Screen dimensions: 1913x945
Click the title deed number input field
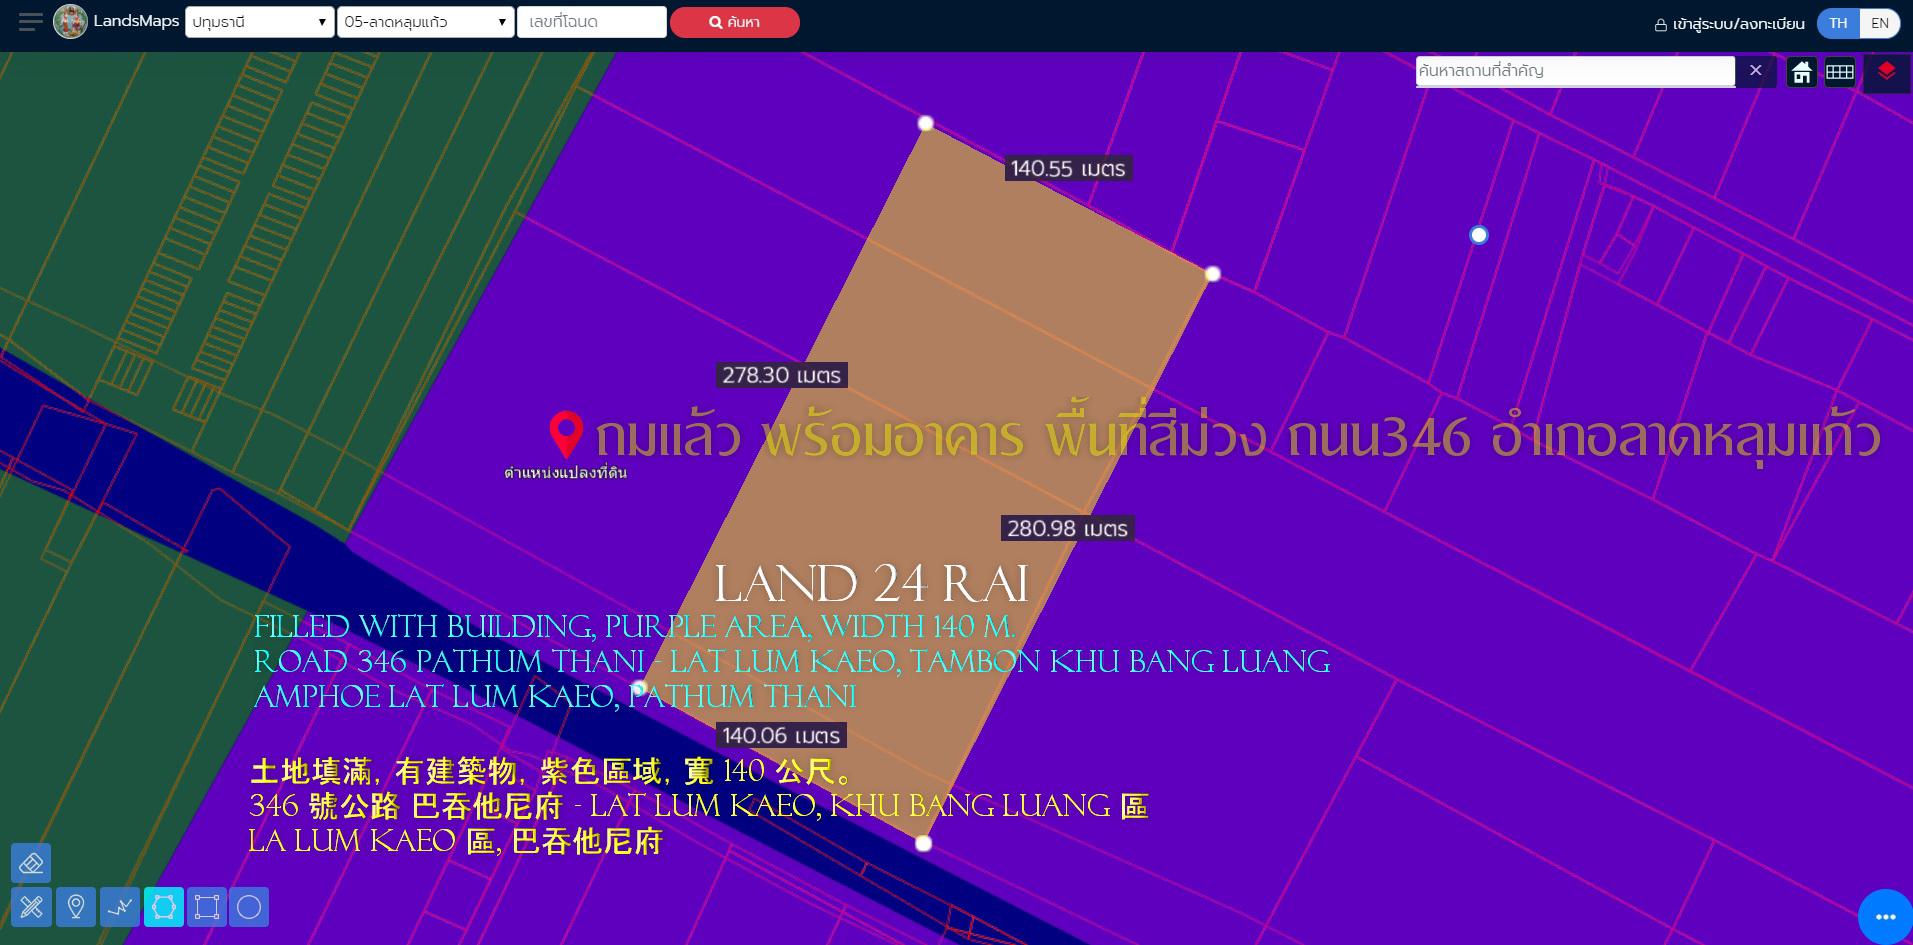(x=591, y=22)
